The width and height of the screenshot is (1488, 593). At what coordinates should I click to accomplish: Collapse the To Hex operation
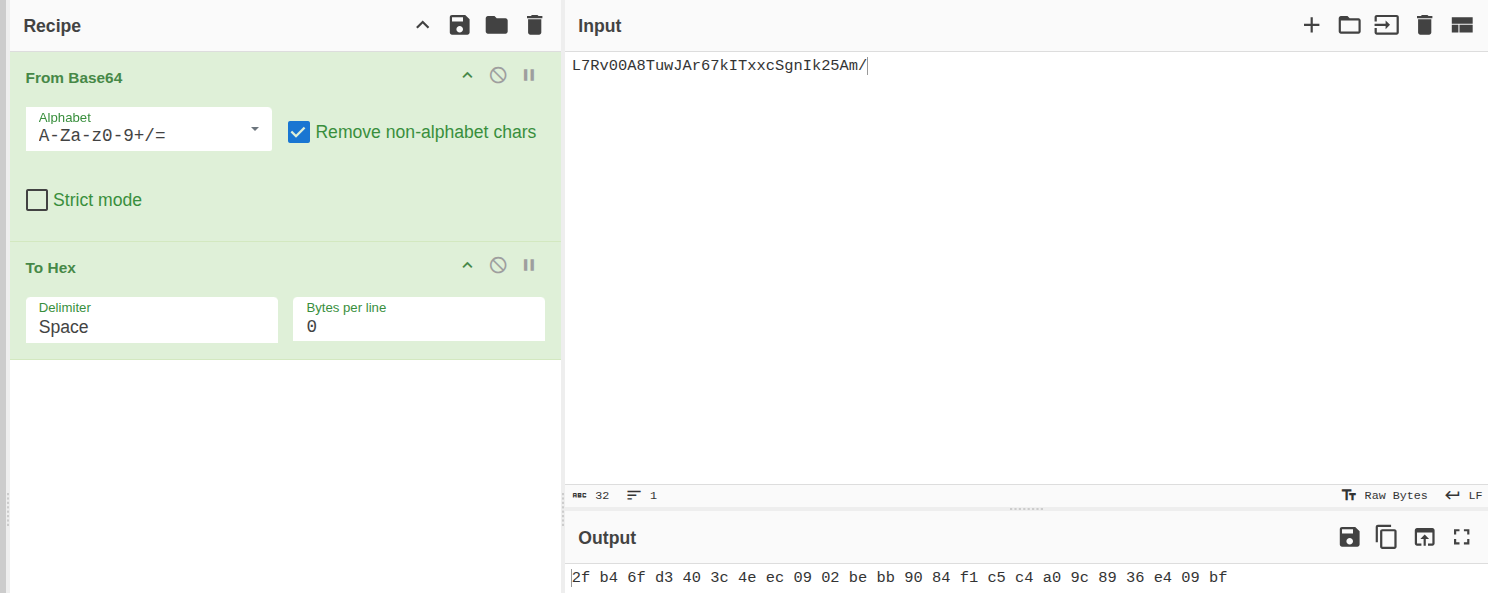tap(467, 265)
